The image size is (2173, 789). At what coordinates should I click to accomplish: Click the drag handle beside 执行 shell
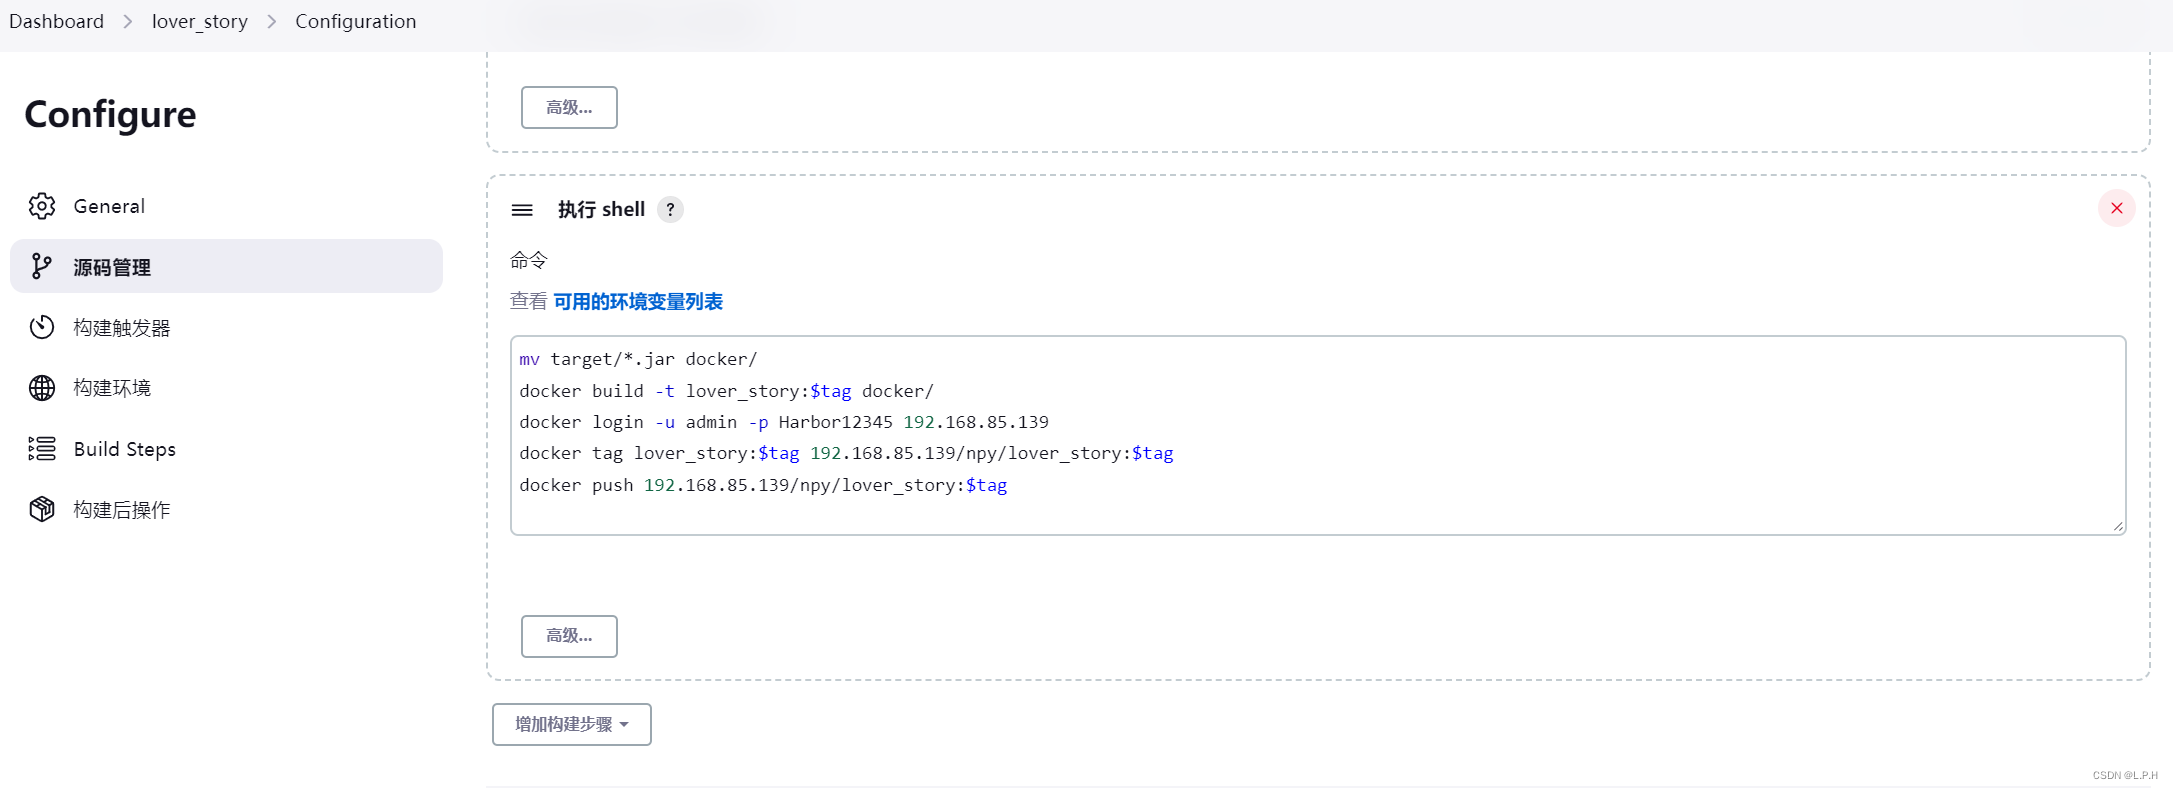(x=522, y=210)
